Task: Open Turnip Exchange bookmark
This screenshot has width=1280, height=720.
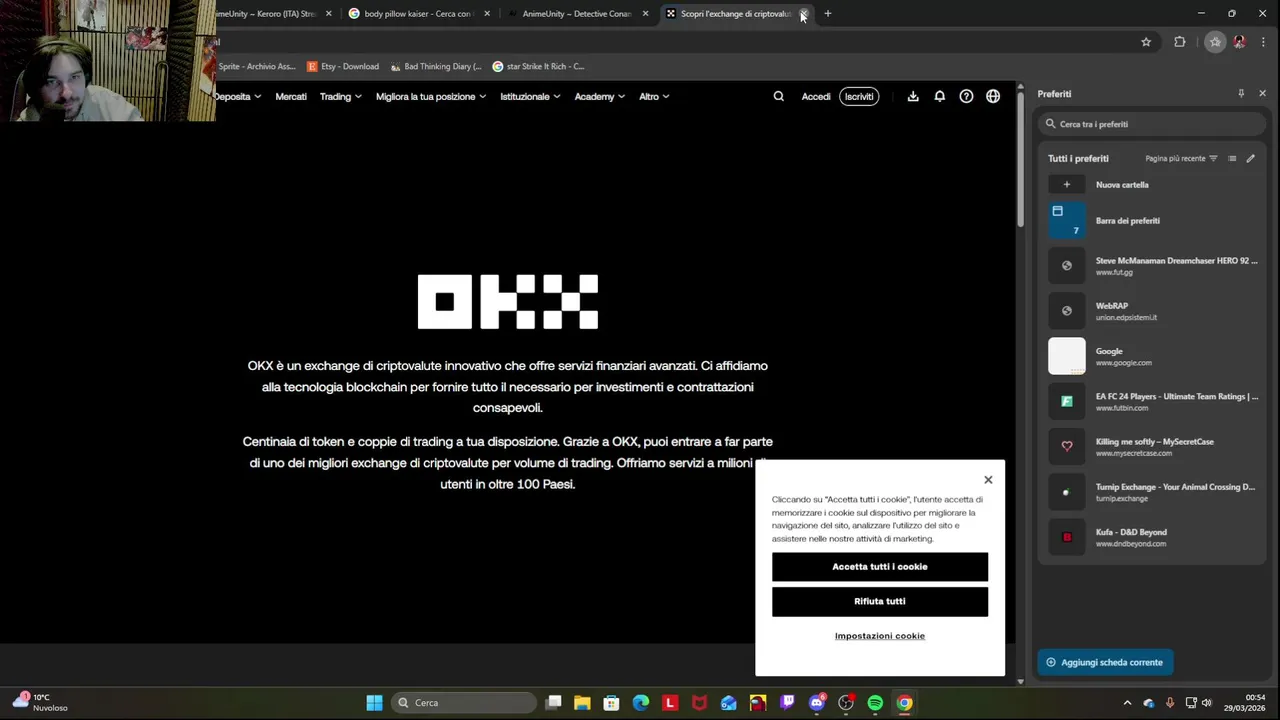Action: click(x=1153, y=492)
